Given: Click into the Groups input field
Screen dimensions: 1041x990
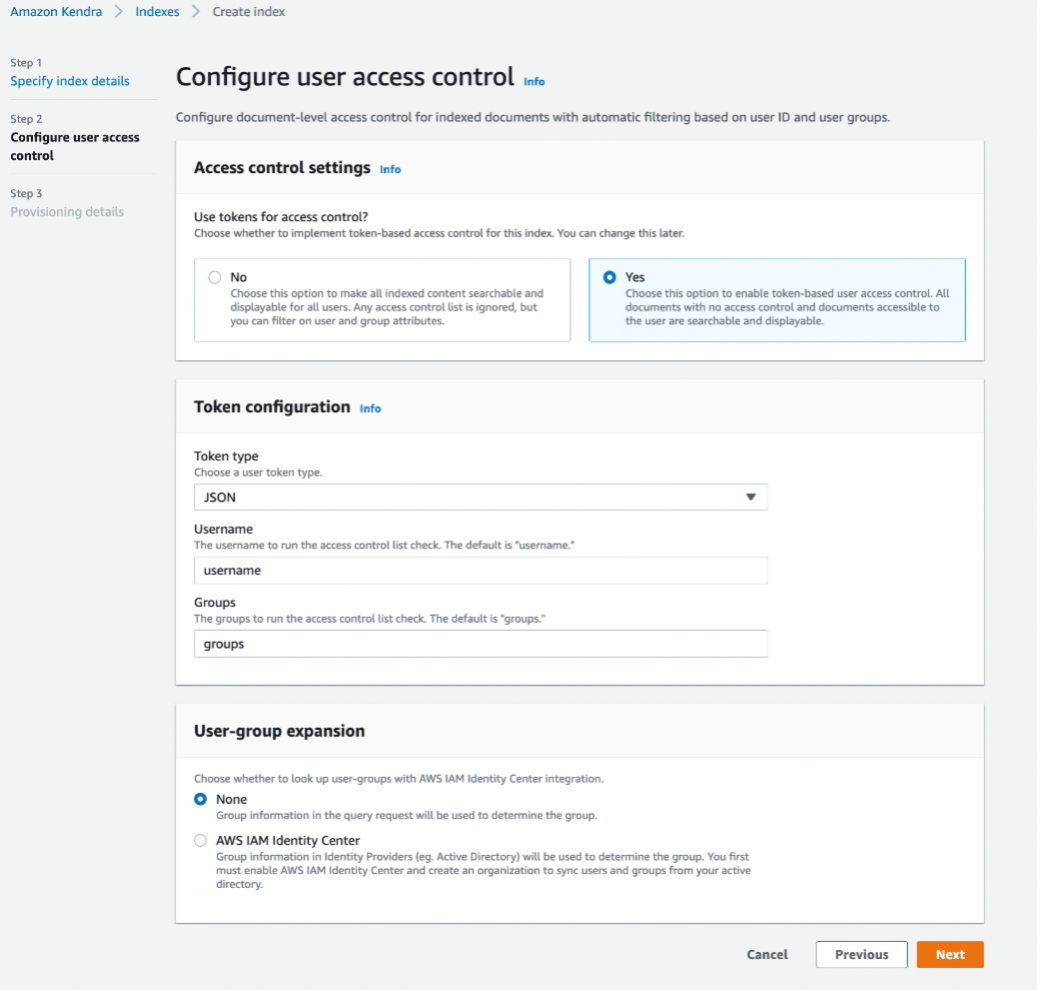Looking at the screenshot, I should (480, 644).
